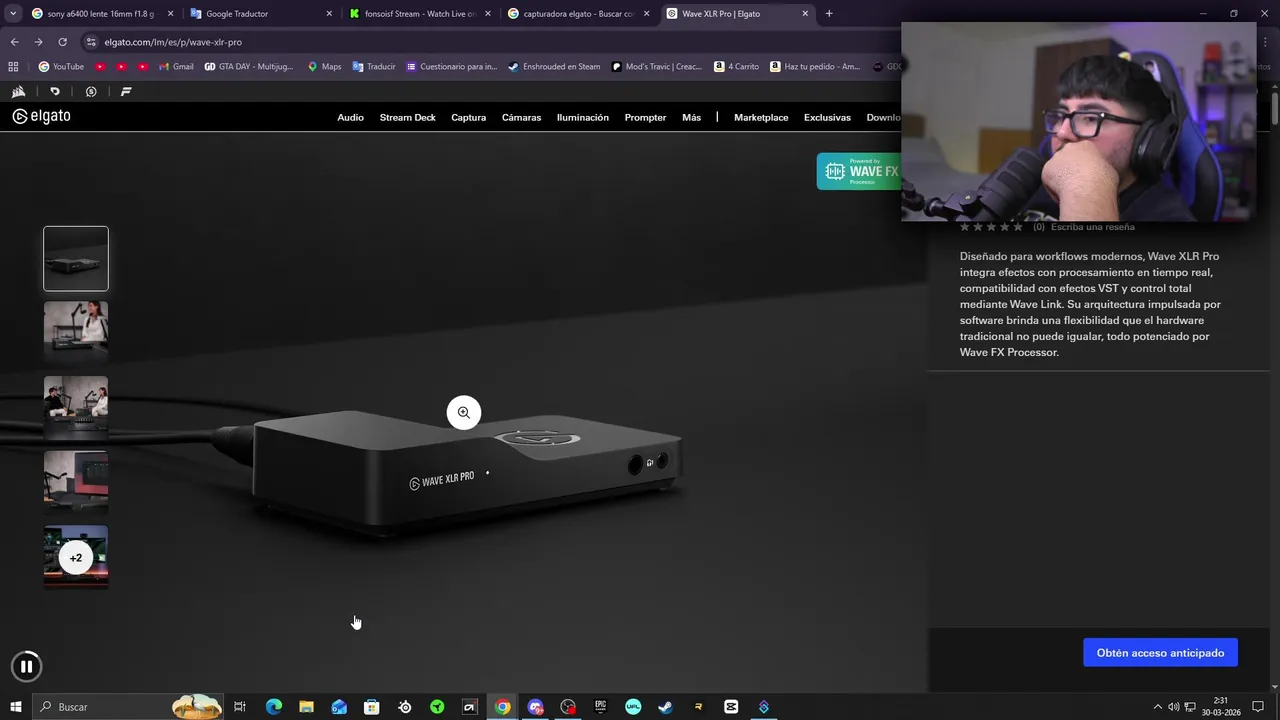
Task: Open Microsoft Store from the taskbar
Action: 372,707
